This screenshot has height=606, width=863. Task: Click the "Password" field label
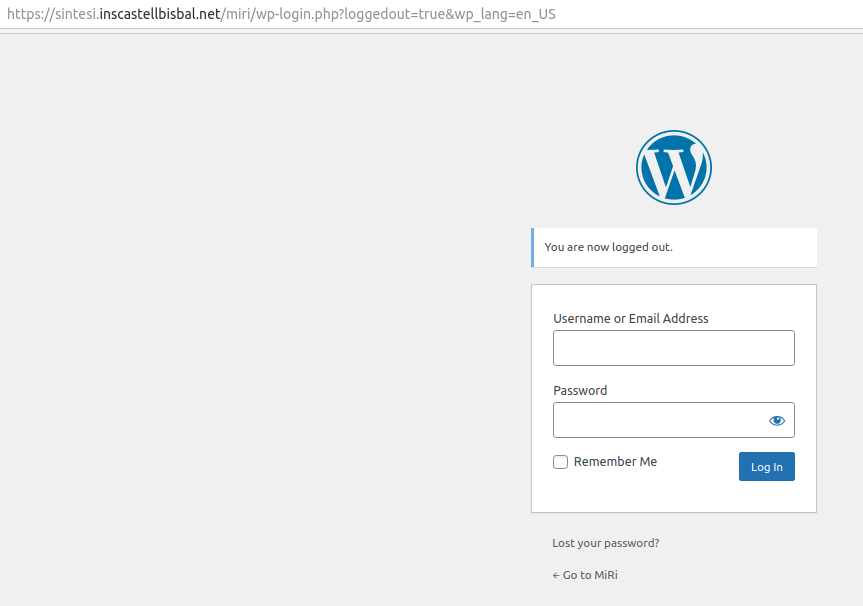[580, 391]
